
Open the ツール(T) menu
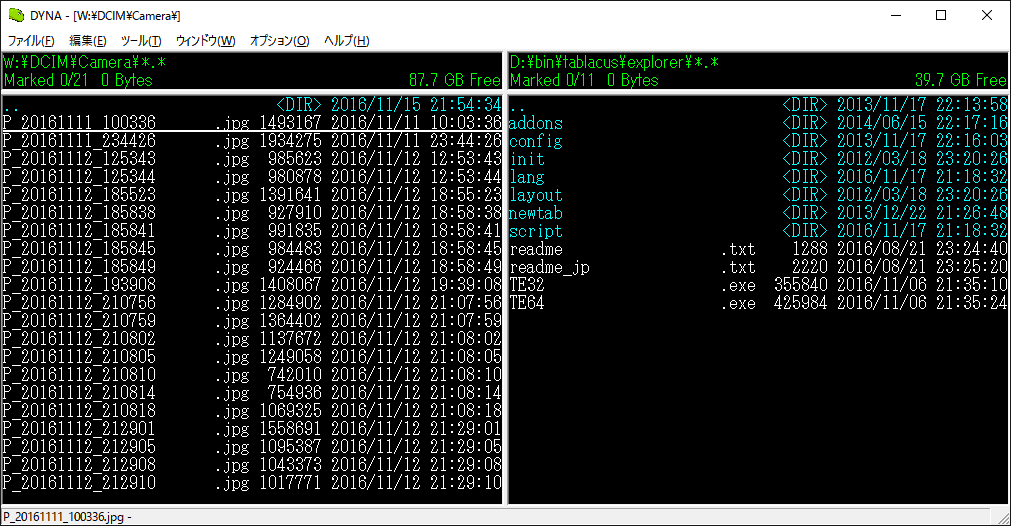tap(141, 41)
